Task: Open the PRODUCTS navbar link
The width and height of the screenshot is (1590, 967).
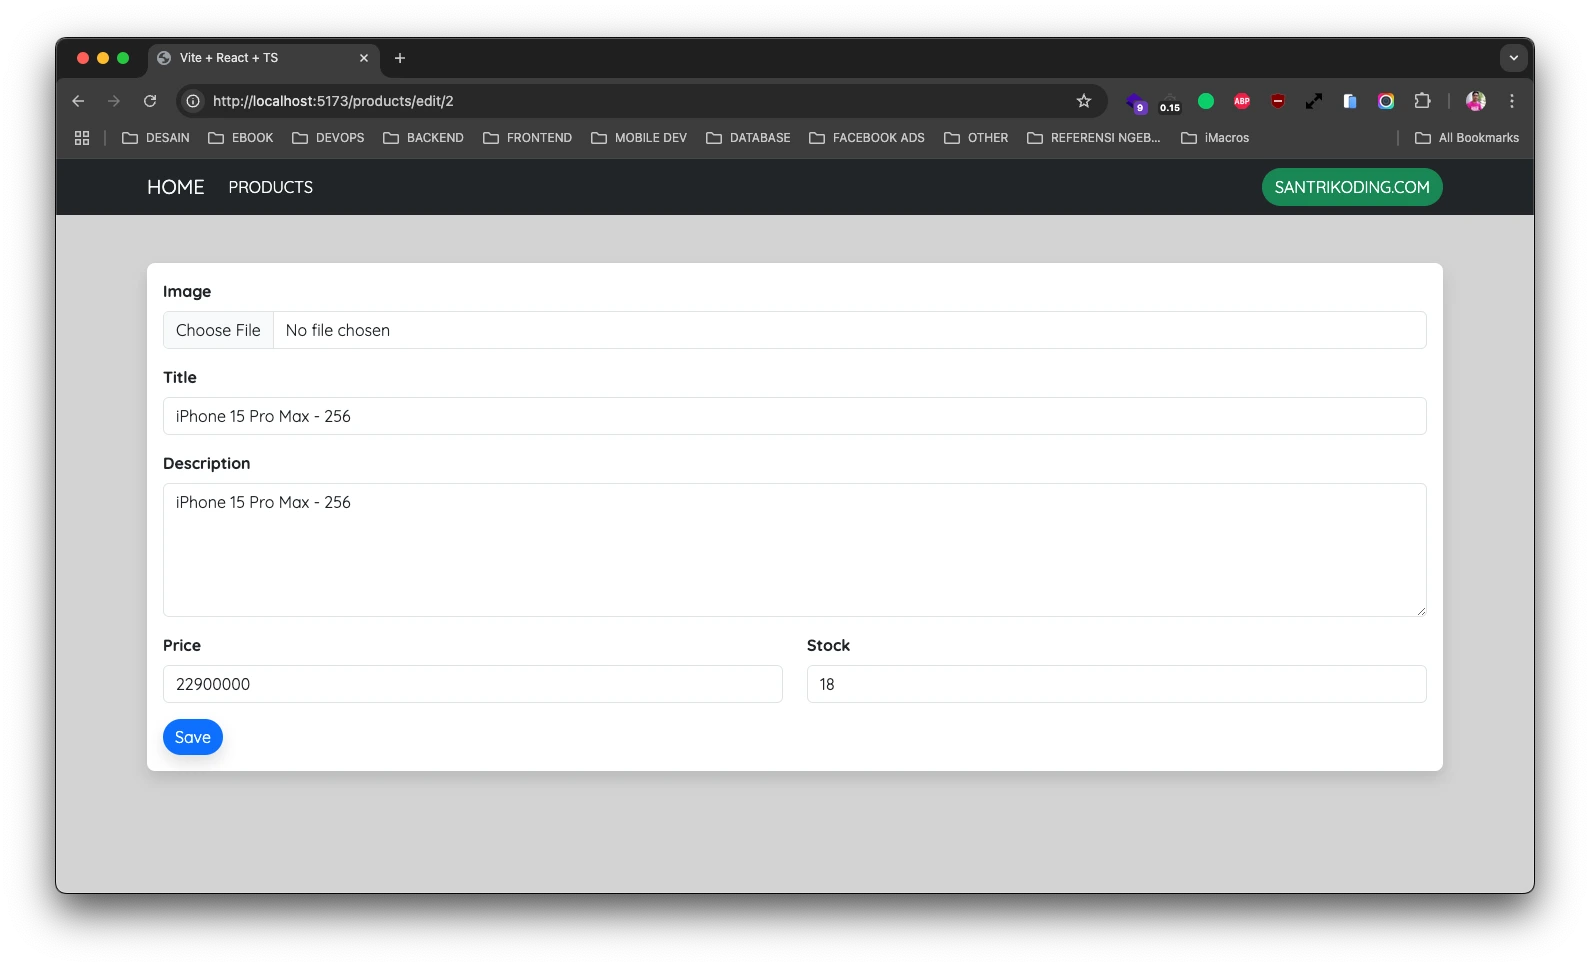Action: click(x=271, y=187)
